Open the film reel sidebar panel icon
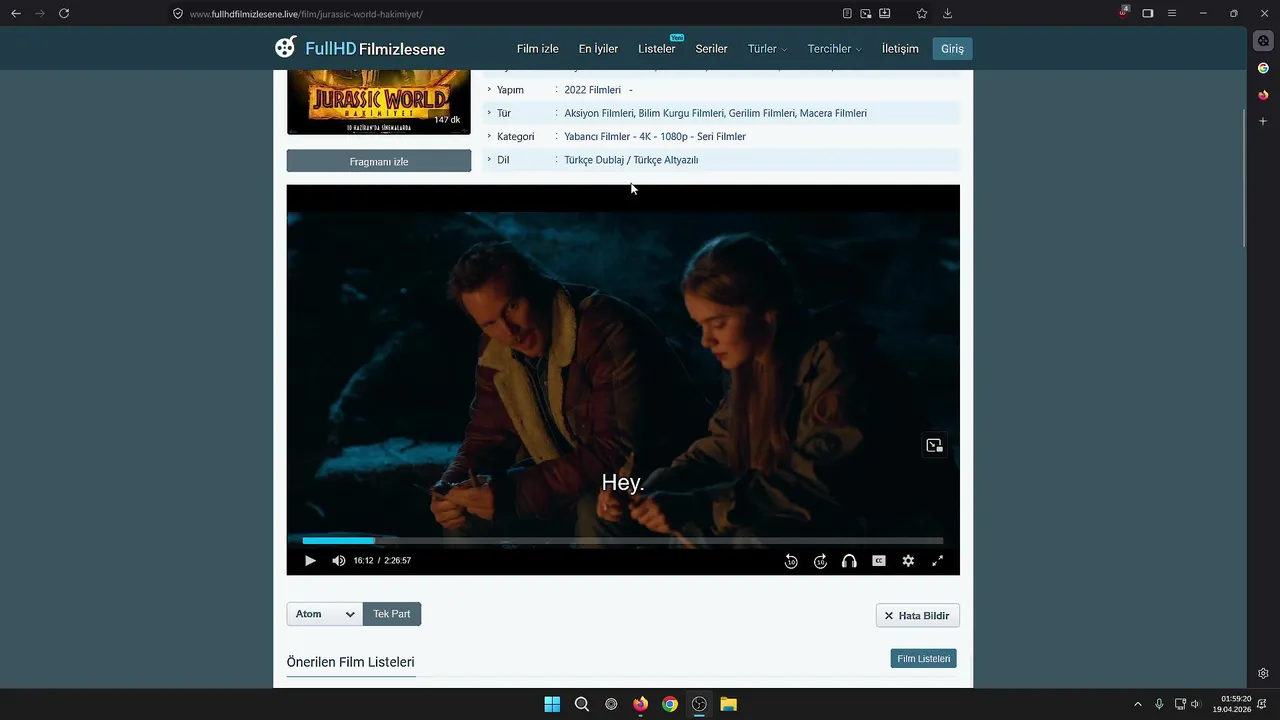The width and height of the screenshot is (1280, 720). click(x=1263, y=41)
